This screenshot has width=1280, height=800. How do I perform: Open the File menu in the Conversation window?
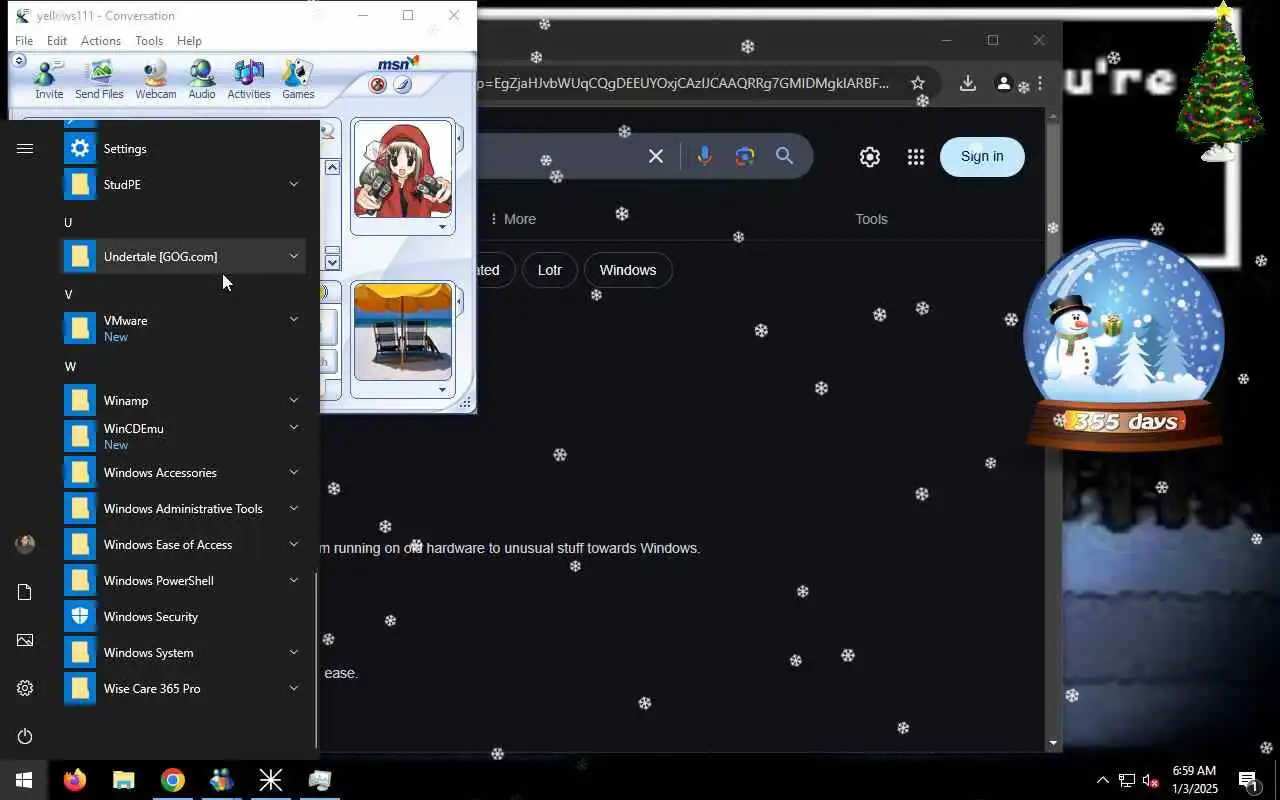coord(24,41)
